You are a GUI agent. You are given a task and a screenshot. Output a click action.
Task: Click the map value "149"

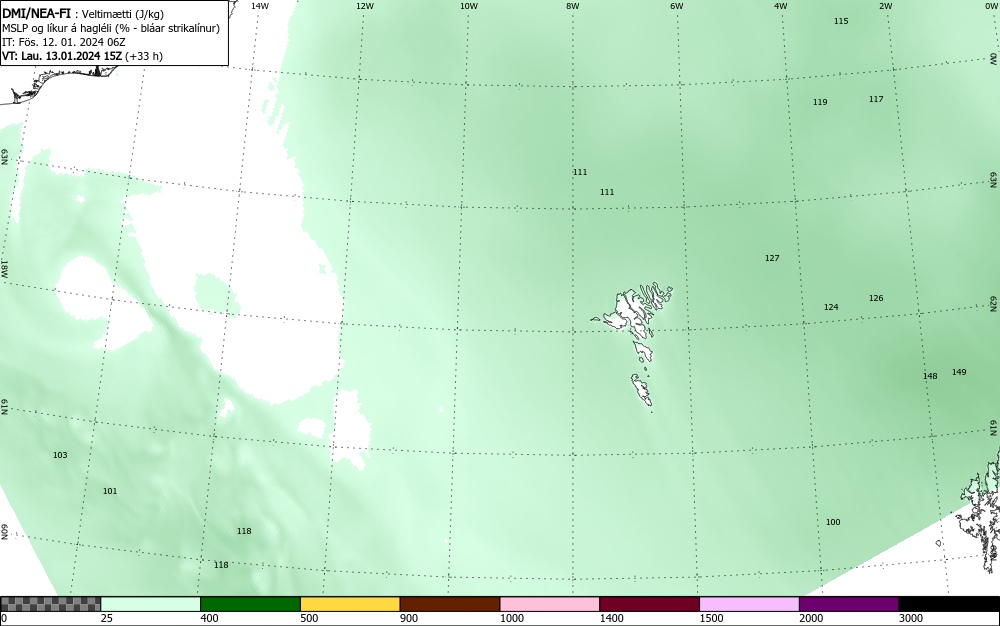959,372
